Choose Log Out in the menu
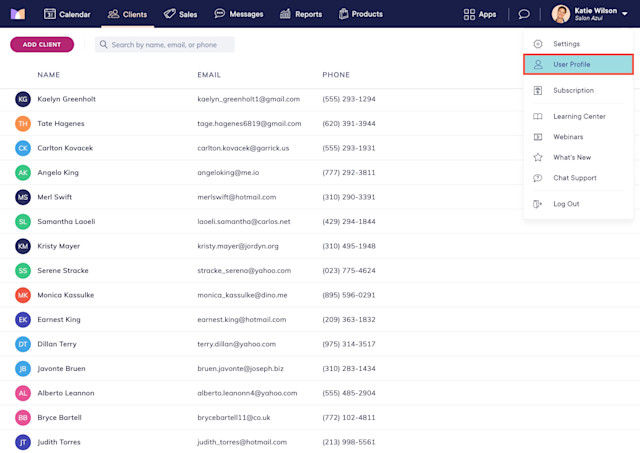Image resolution: width=640 pixels, height=453 pixels. tap(578, 204)
